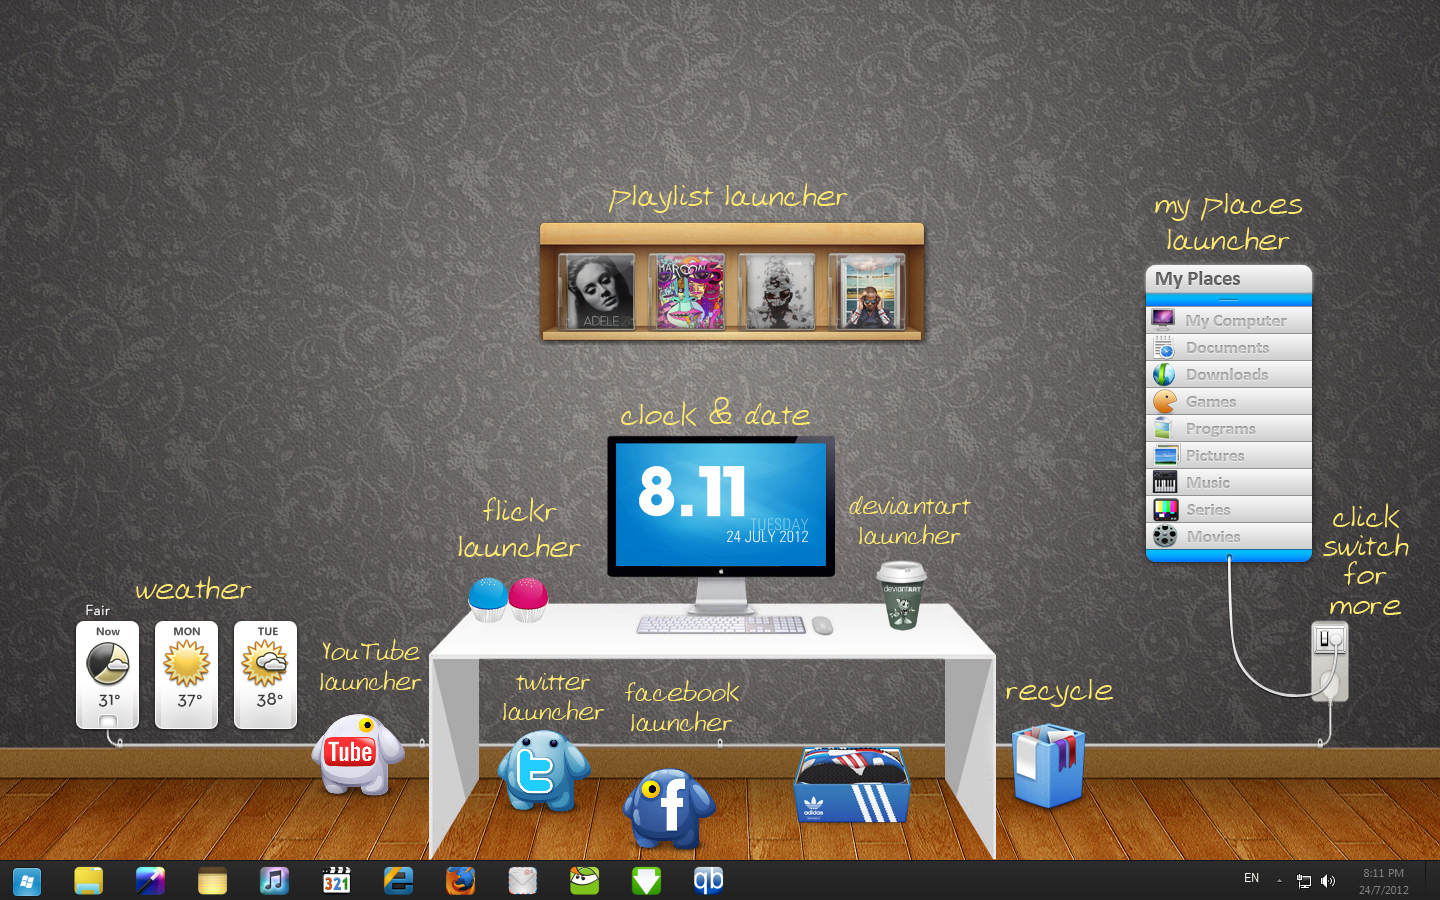Open Games in My Places
1440x900 pixels.
click(1228, 401)
